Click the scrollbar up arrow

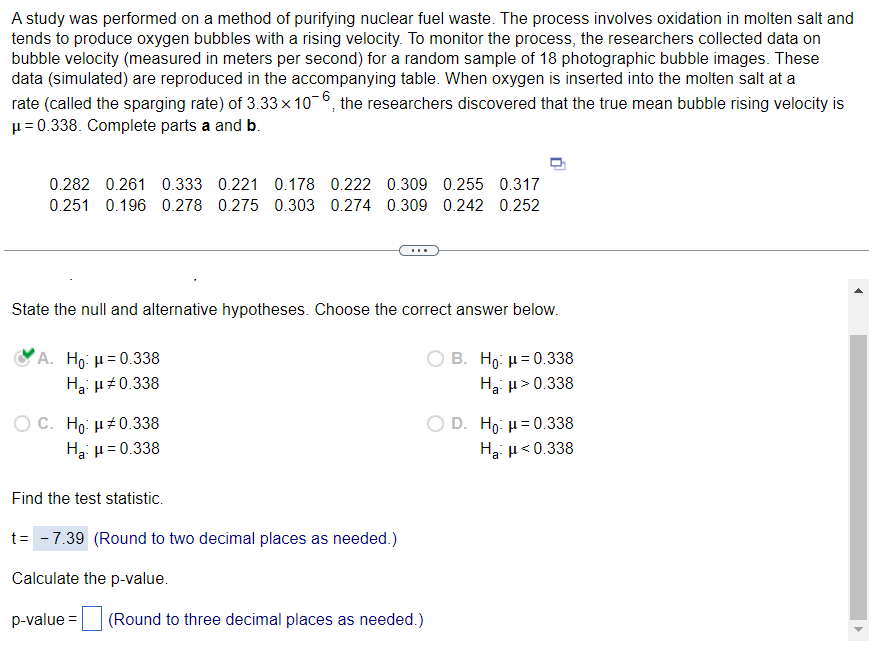point(857,291)
